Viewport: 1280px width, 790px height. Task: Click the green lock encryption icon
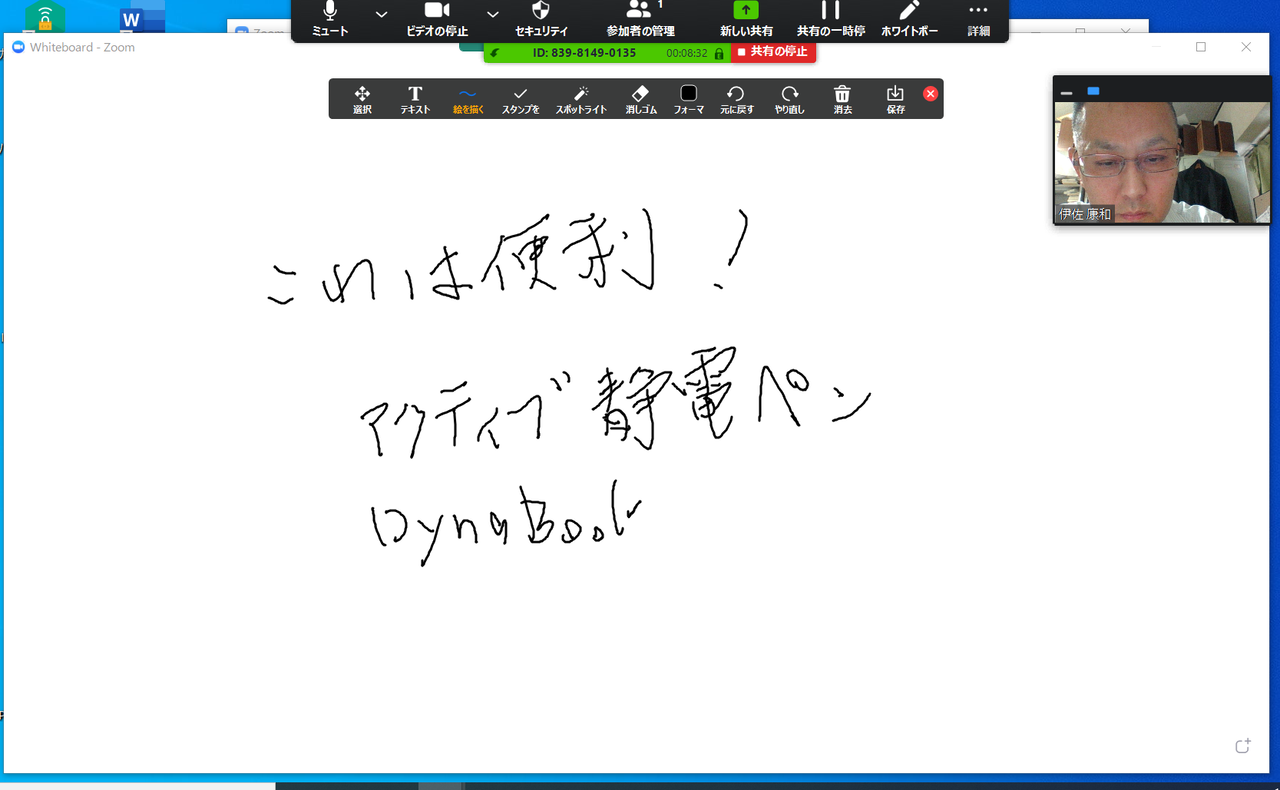[719, 53]
